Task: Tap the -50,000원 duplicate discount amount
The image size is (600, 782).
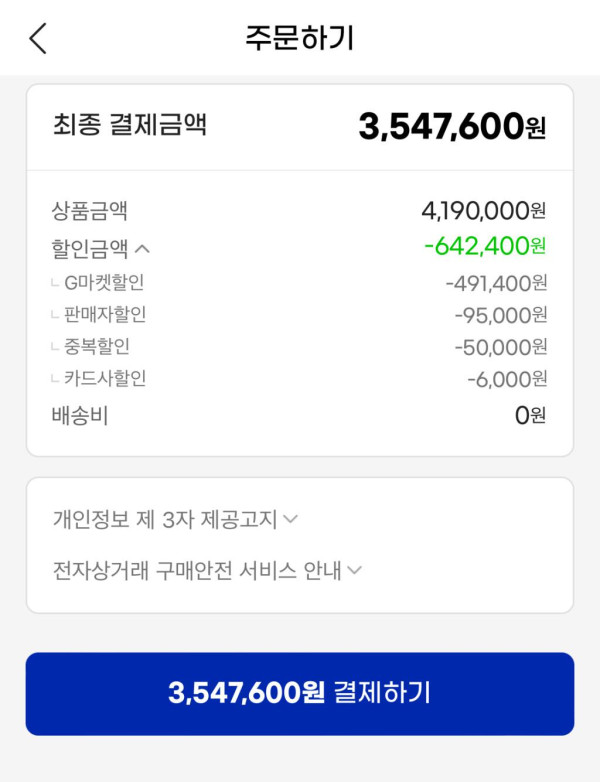Action: tap(501, 347)
